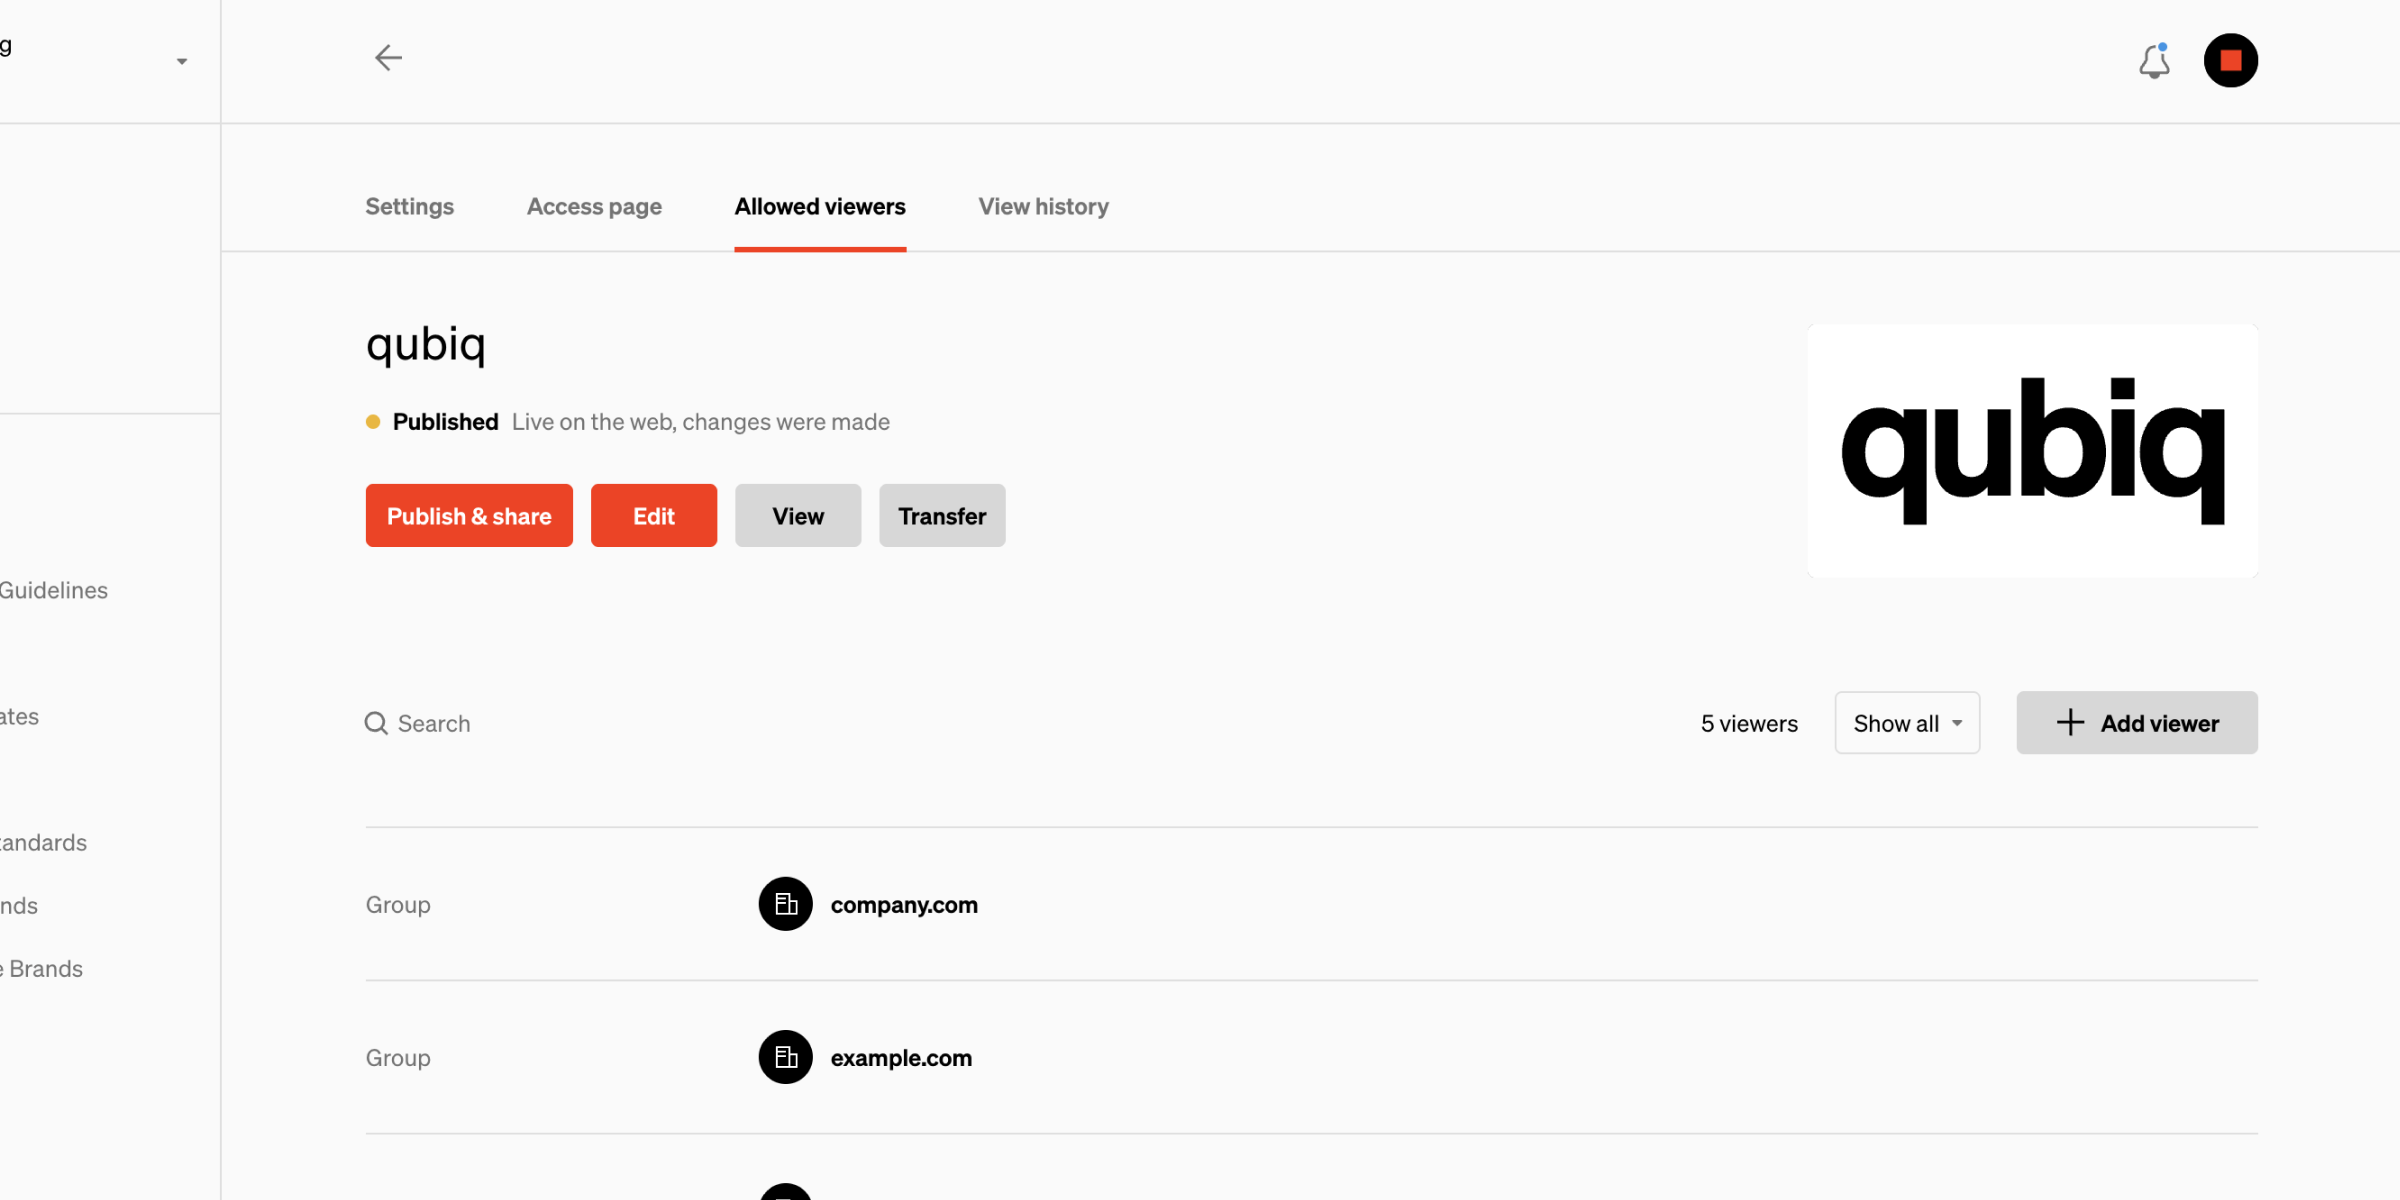This screenshot has width=2400, height=1200.
Task: Switch to the Settings tab
Action: [x=409, y=206]
